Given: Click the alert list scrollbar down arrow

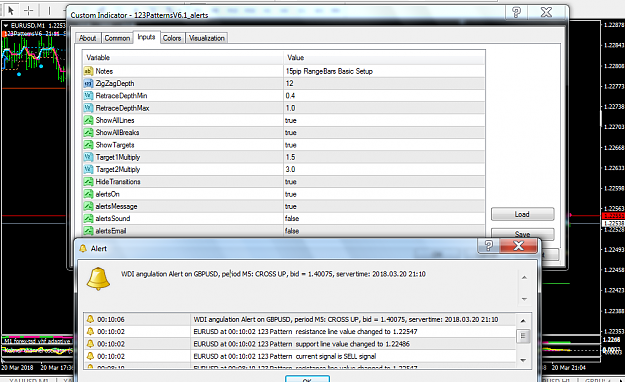Looking at the screenshot, I should tap(523, 360).
